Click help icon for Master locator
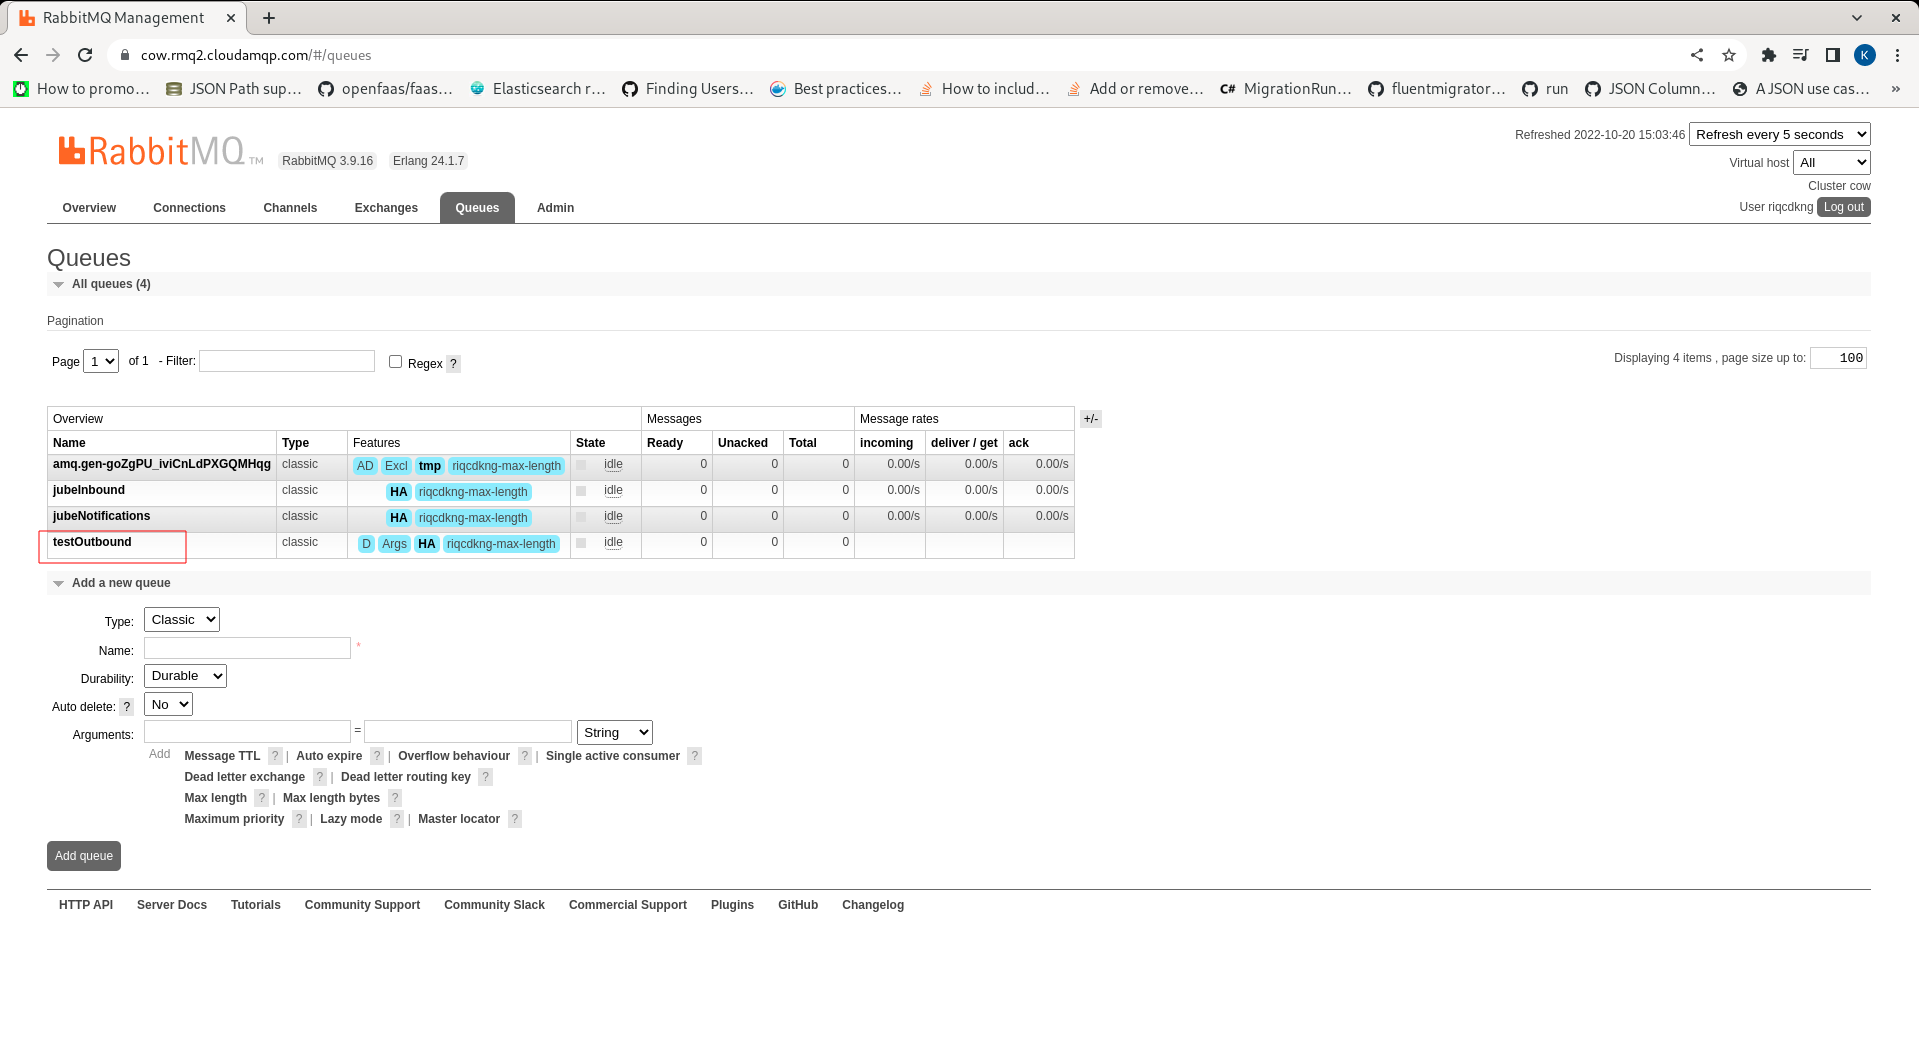 [515, 819]
